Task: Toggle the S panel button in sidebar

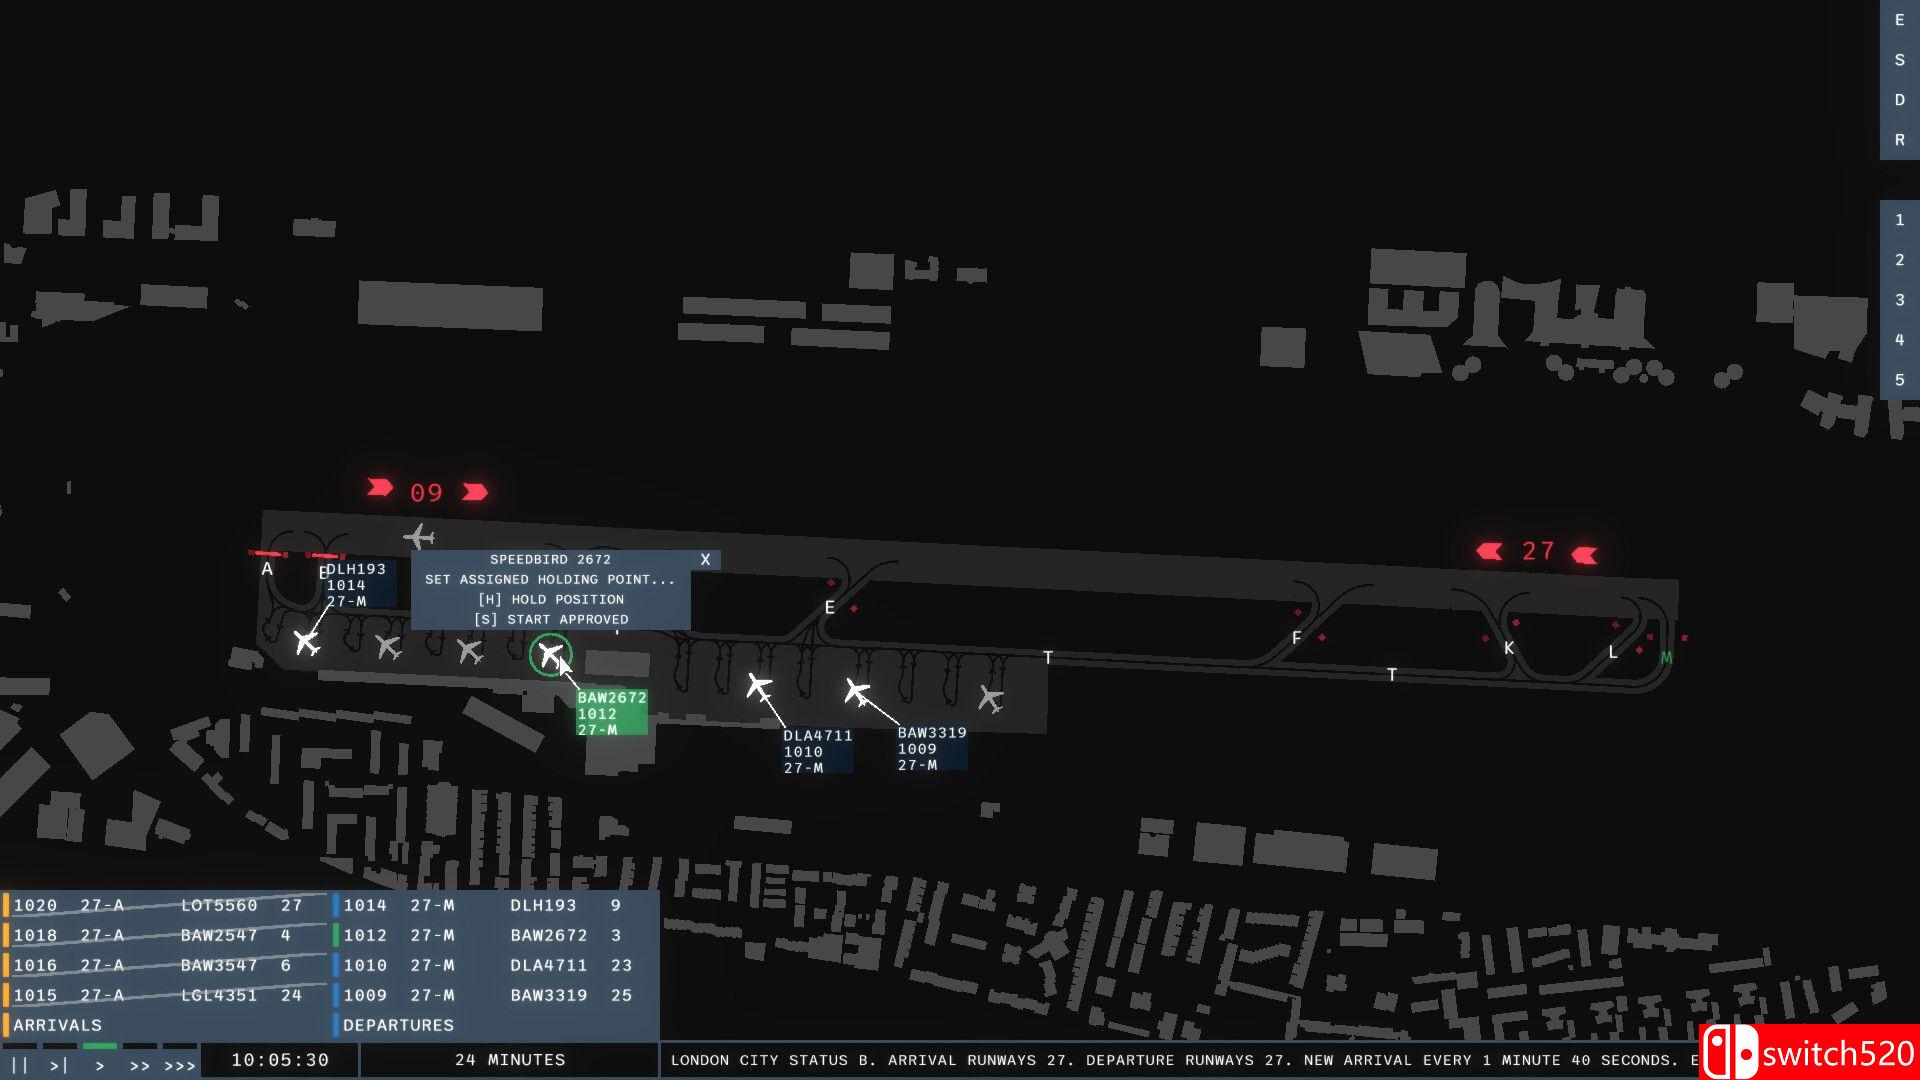Action: click(1899, 60)
